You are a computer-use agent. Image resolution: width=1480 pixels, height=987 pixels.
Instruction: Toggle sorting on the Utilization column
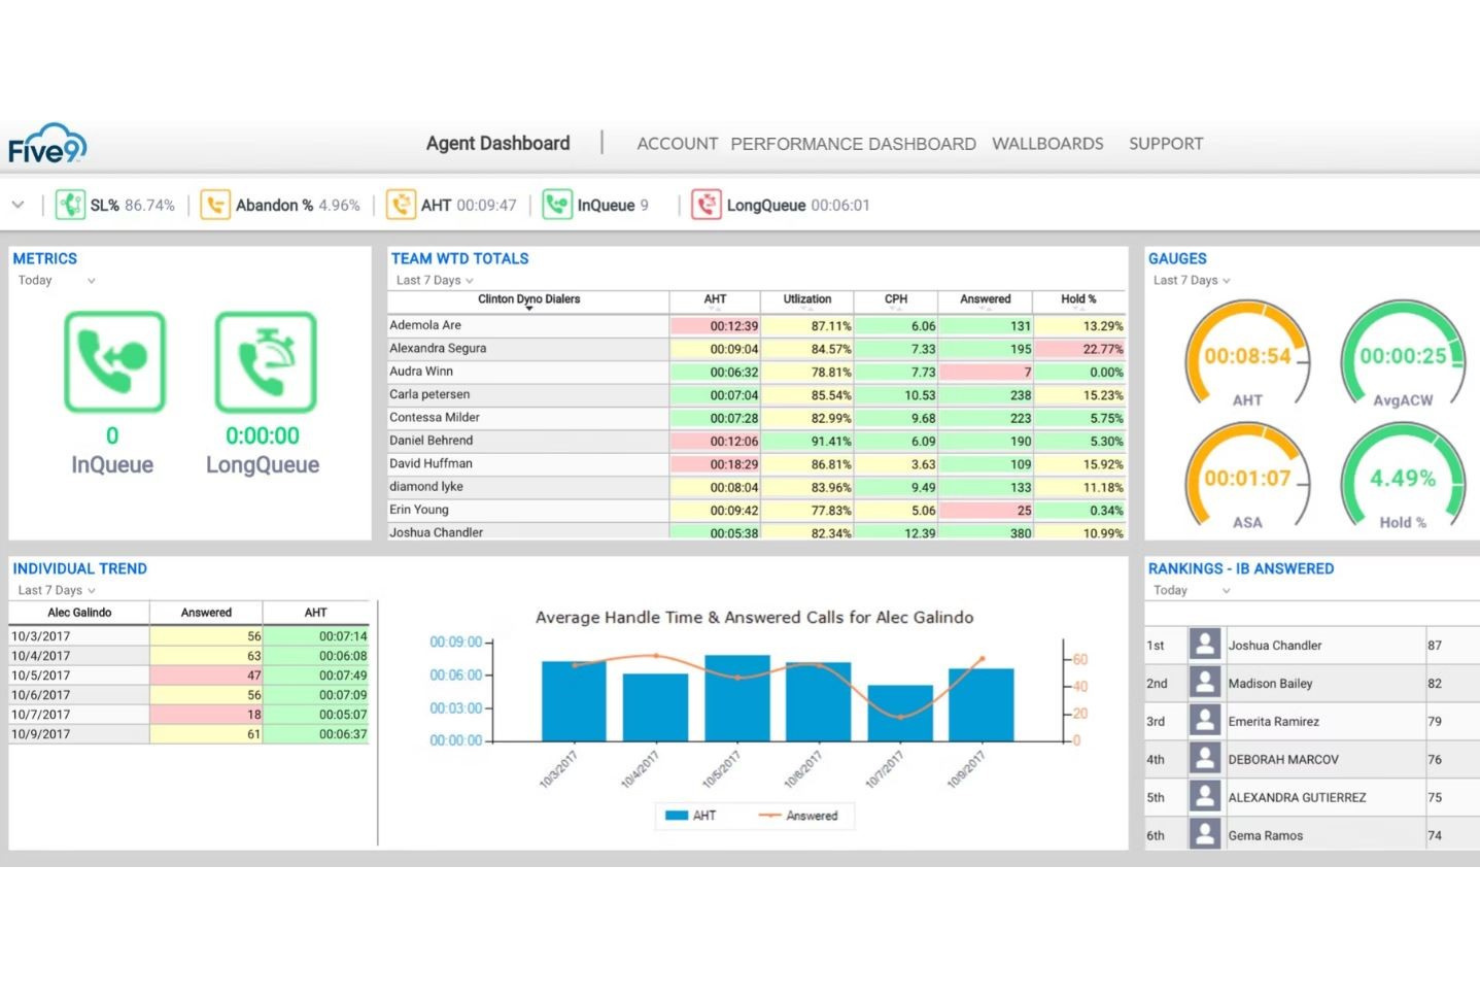coord(806,299)
